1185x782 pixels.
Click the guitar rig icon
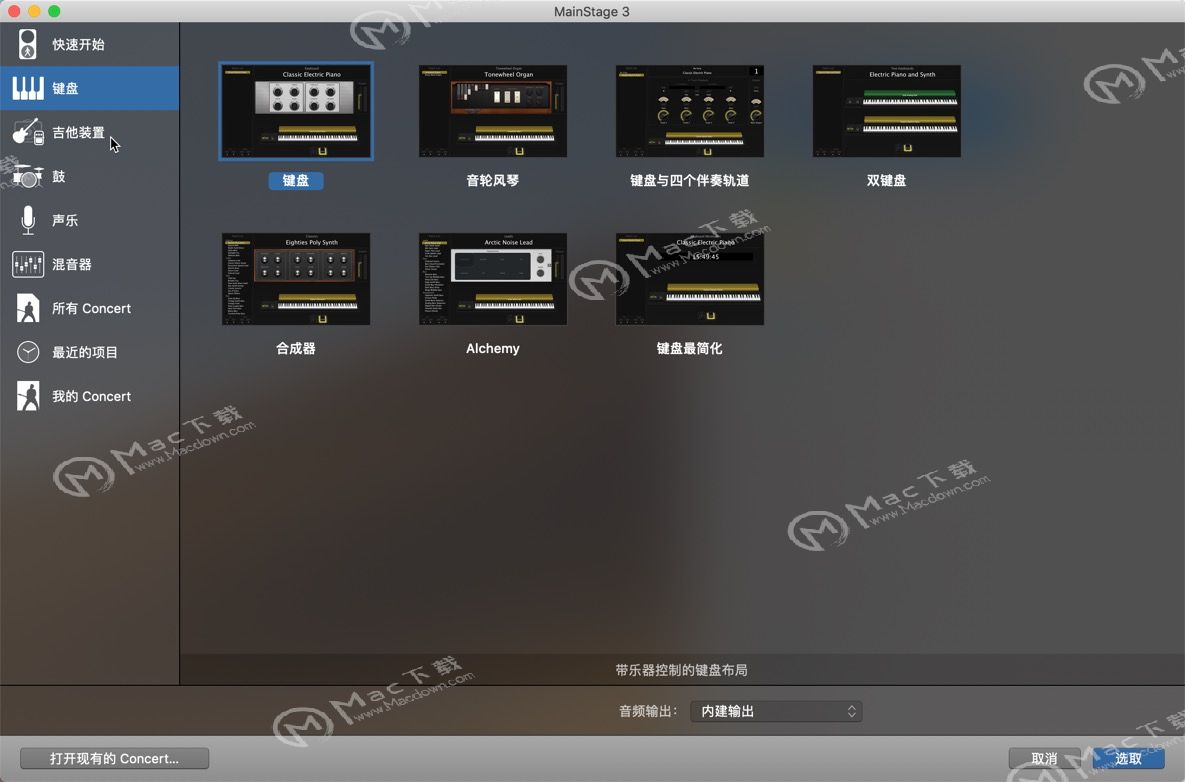[x=28, y=132]
